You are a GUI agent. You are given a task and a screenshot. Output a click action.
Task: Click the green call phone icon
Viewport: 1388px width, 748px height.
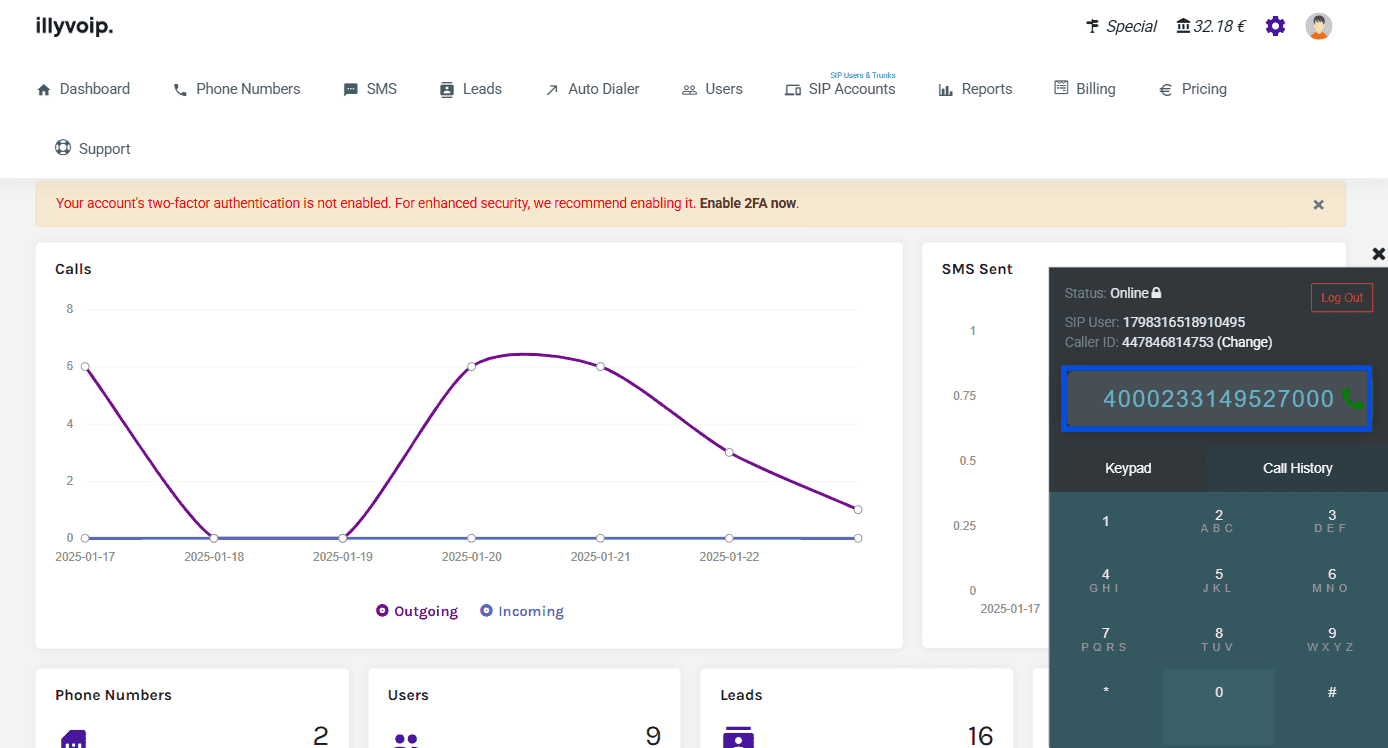(1352, 399)
